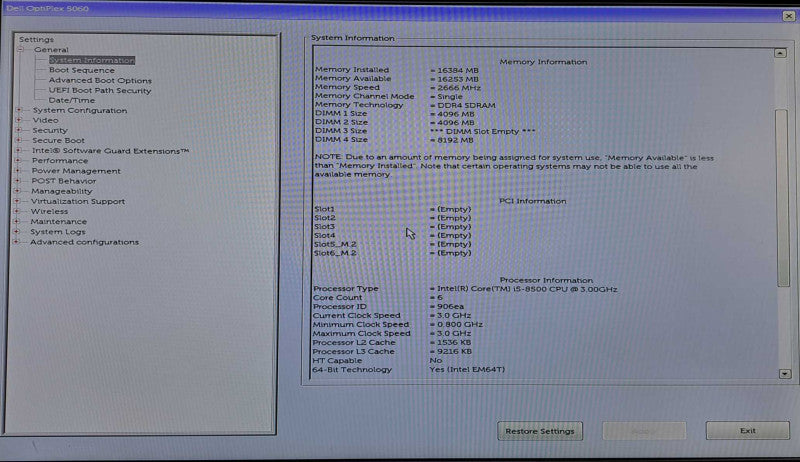
Task: Expand the Video settings node
Action: point(19,120)
